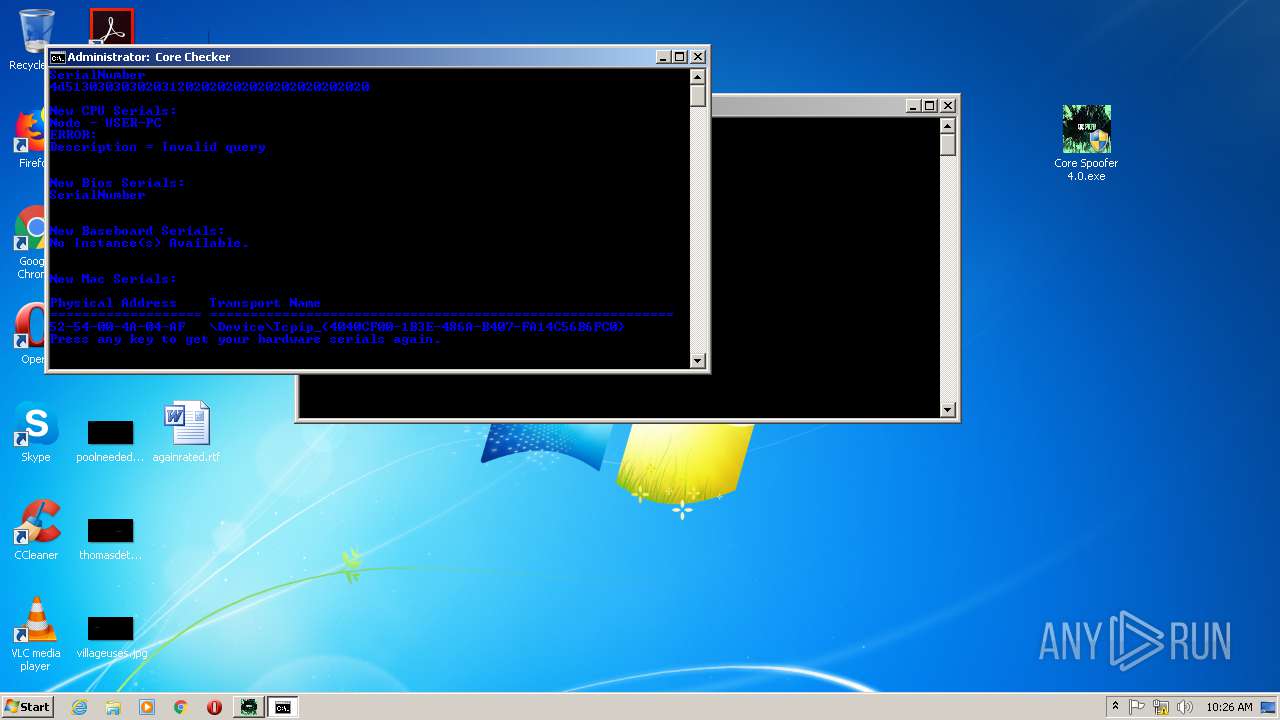The width and height of the screenshot is (1280, 720).
Task: Click 'New Mac Serials:' line
Action: [113, 279]
